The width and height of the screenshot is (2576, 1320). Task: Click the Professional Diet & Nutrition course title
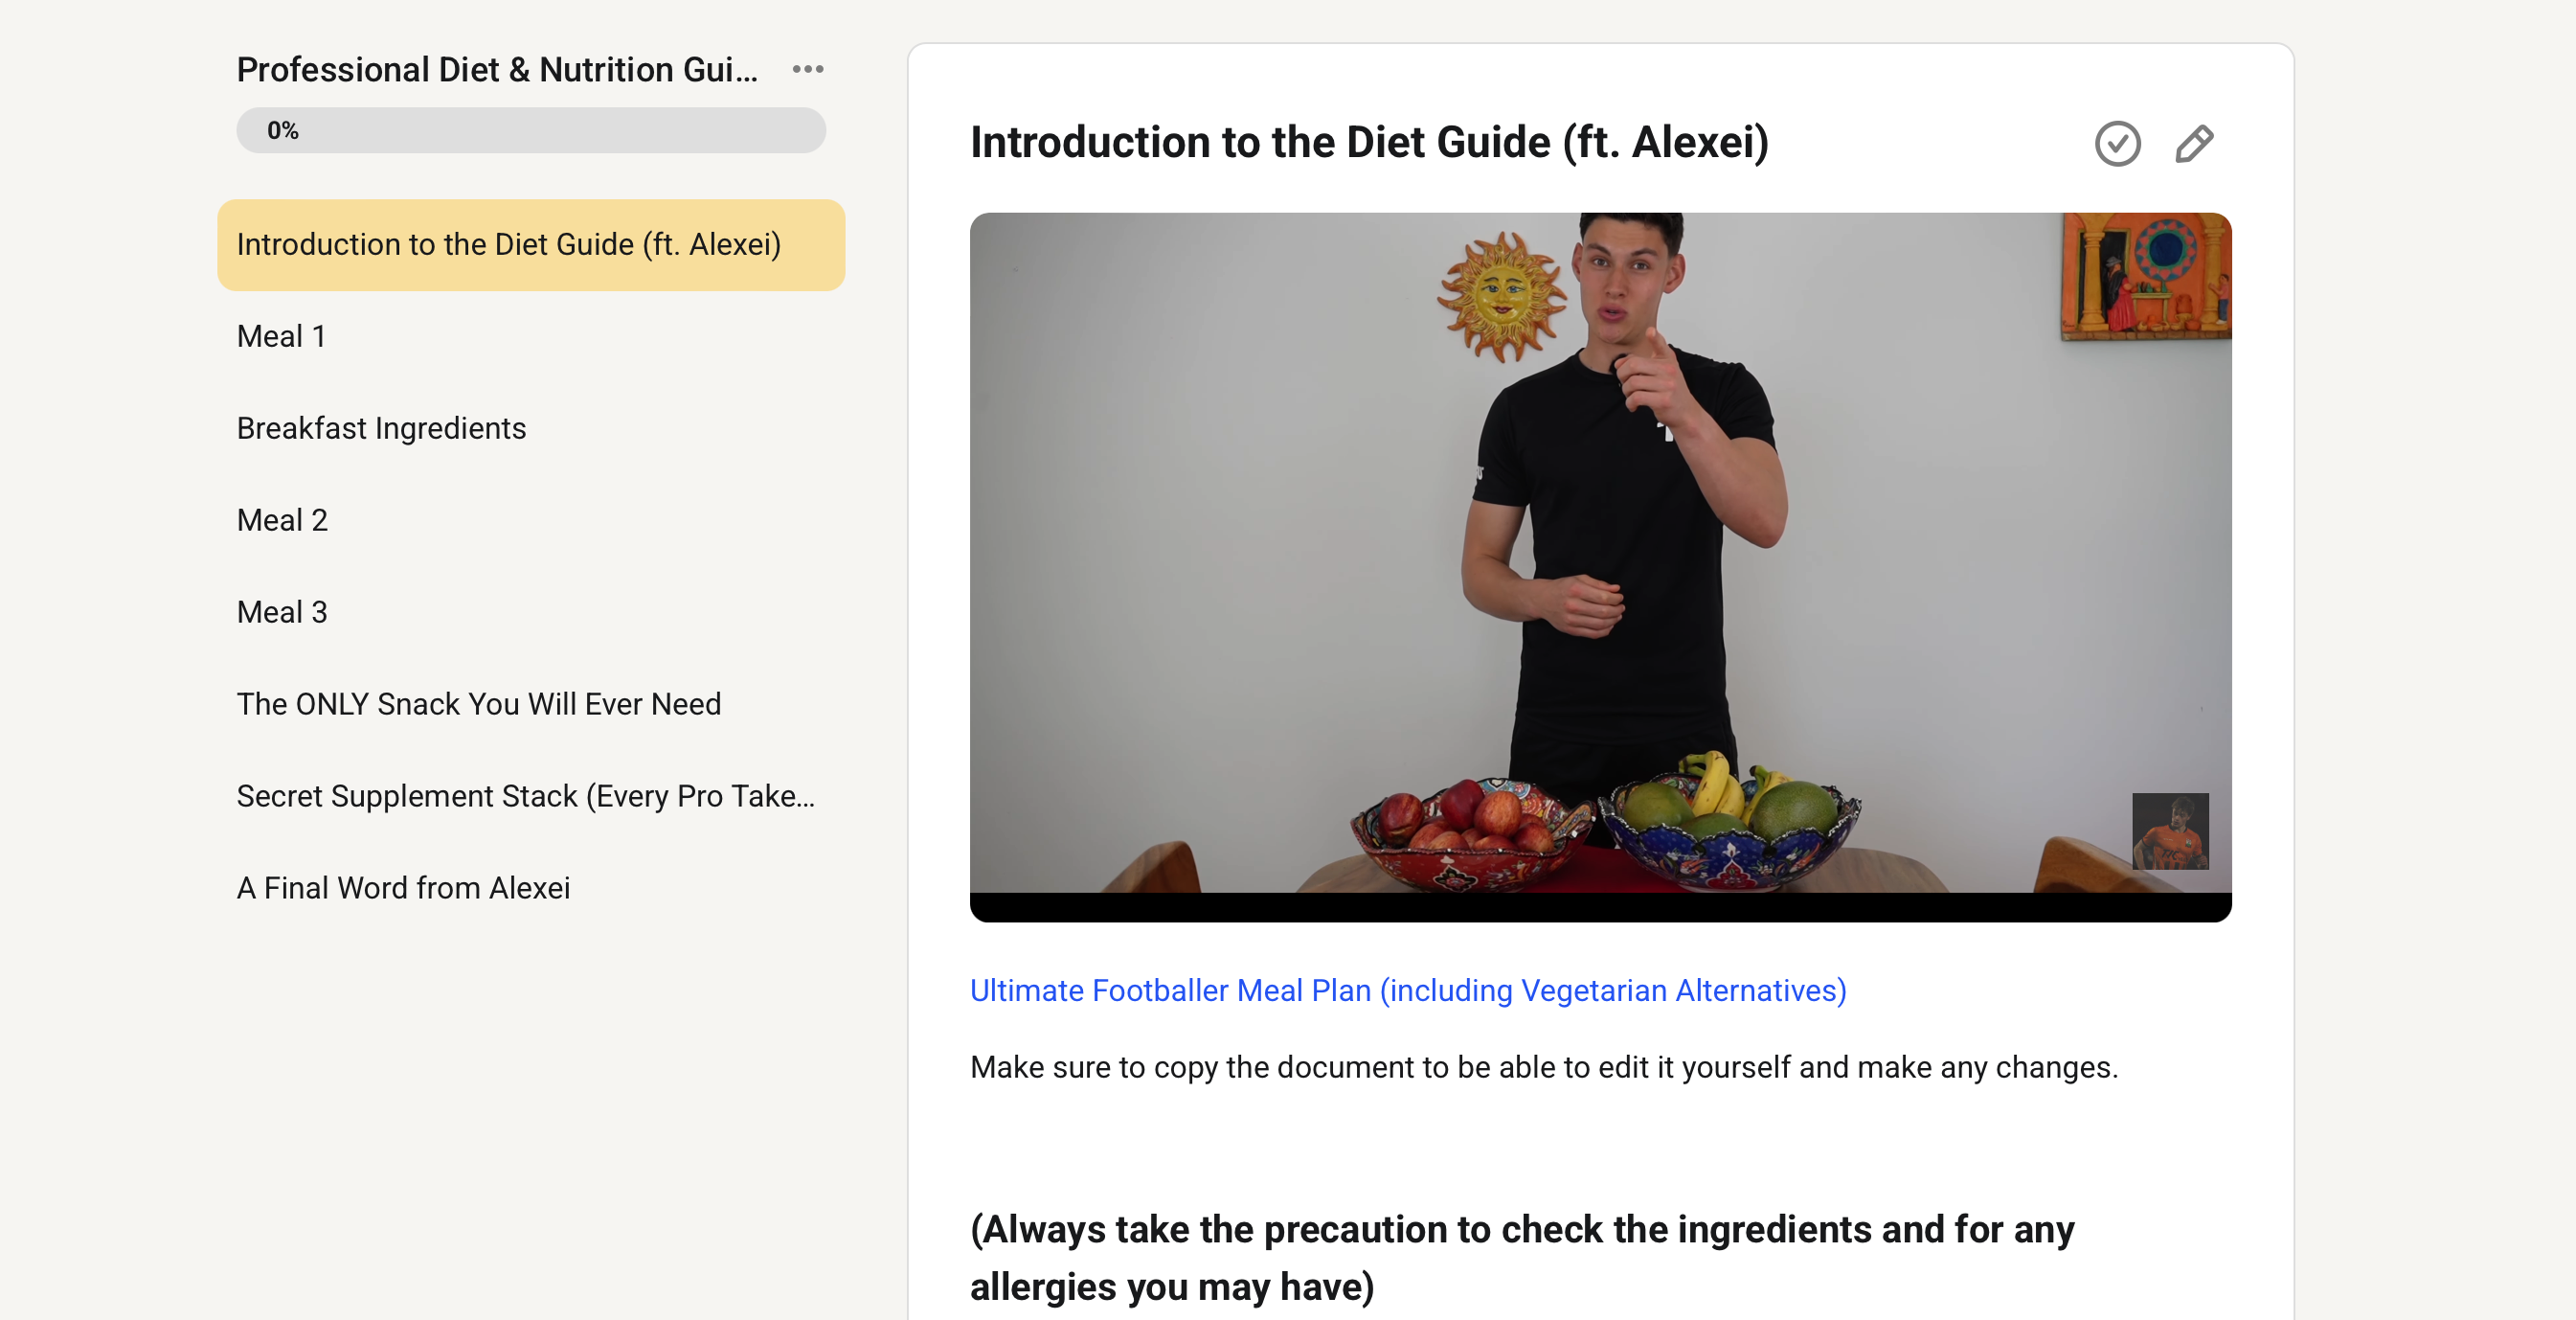[497, 69]
